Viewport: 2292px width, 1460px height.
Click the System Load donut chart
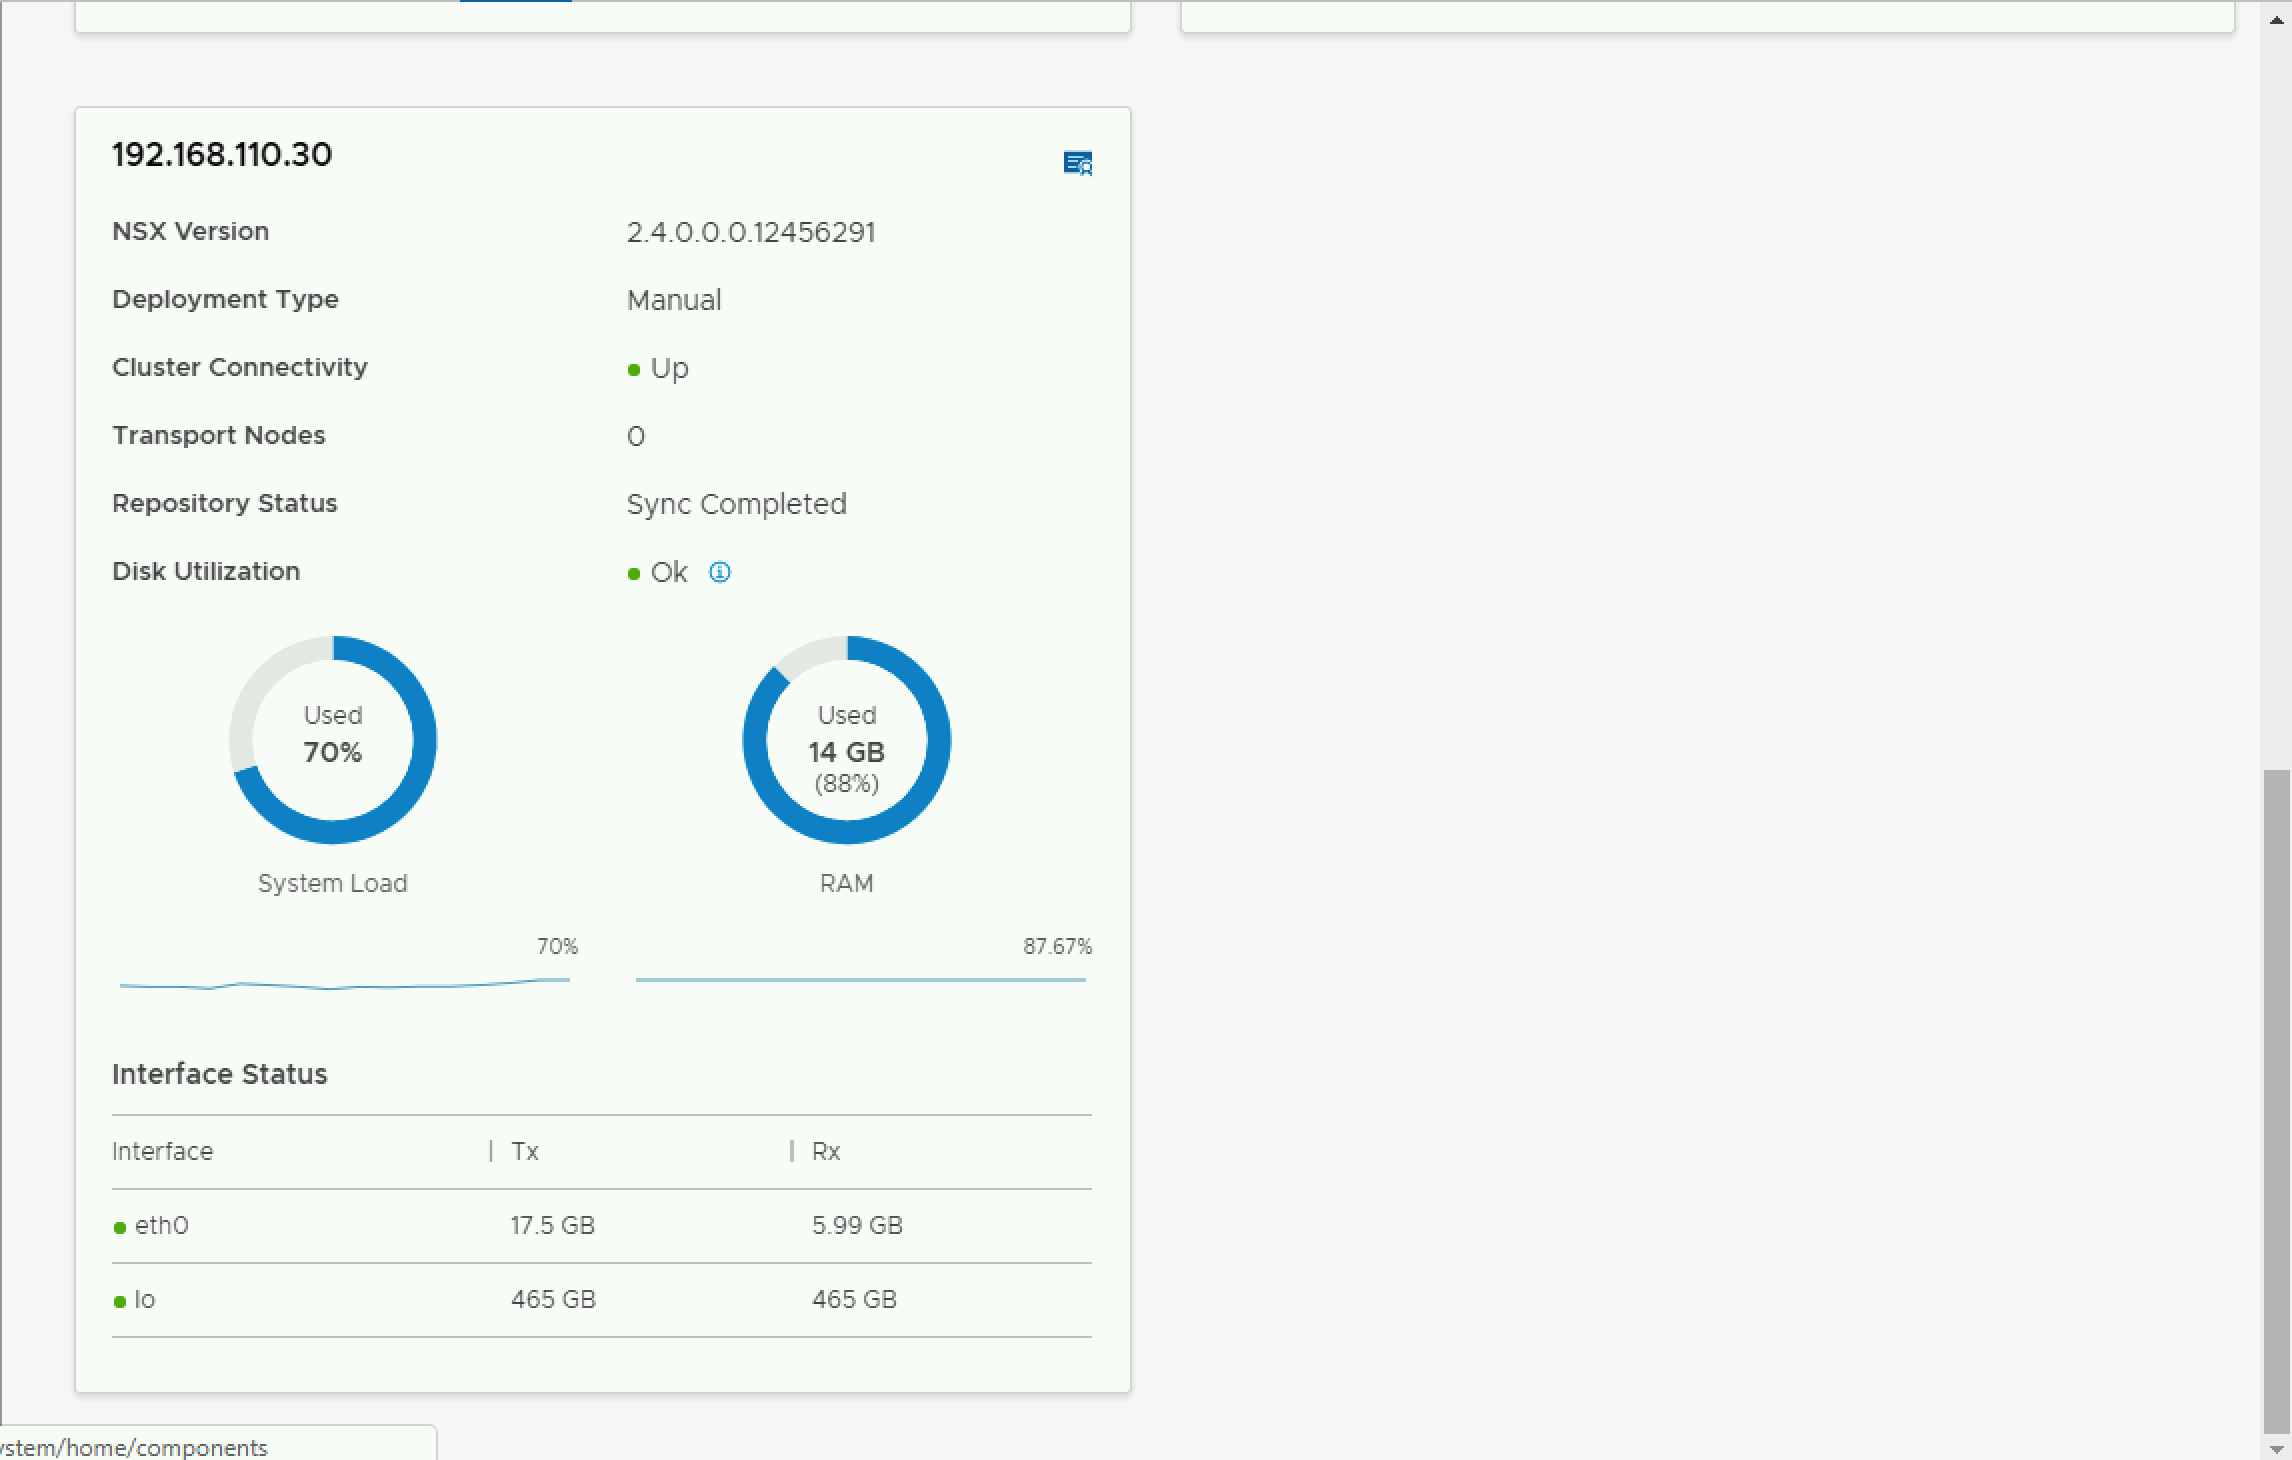click(333, 740)
